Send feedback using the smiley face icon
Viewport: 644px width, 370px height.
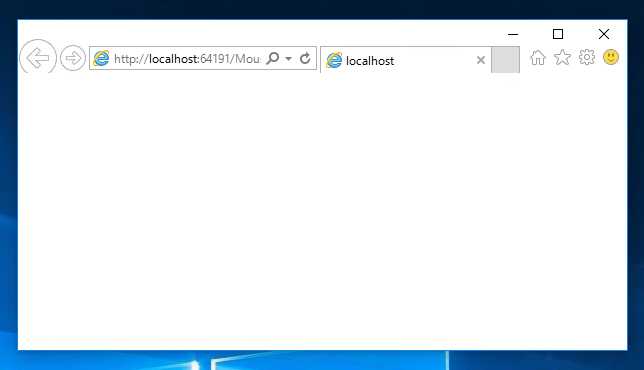click(x=611, y=57)
